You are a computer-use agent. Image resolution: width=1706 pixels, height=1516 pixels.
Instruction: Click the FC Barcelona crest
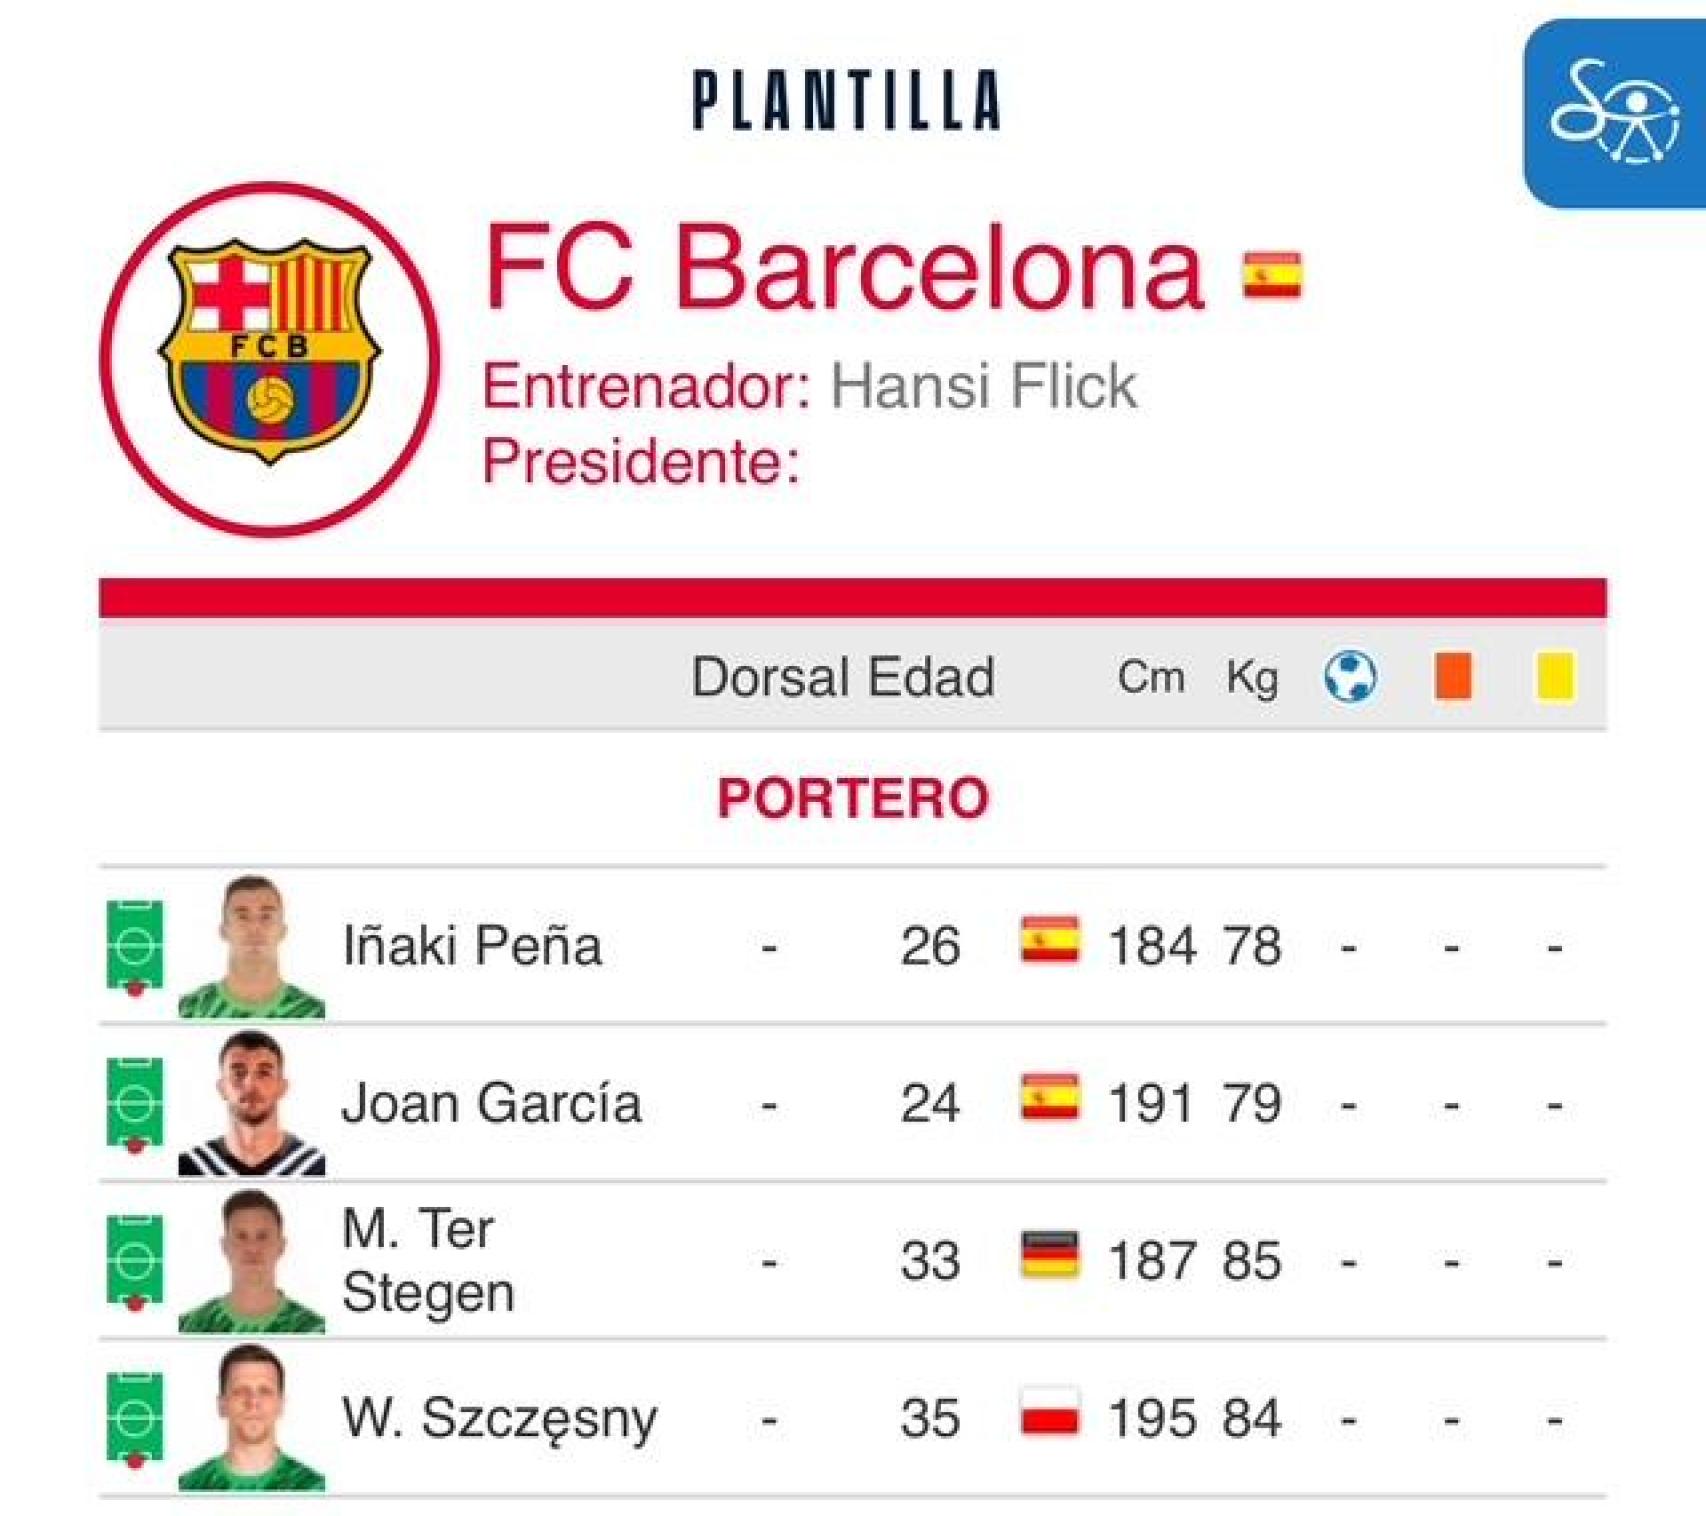pyautogui.click(x=270, y=345)
